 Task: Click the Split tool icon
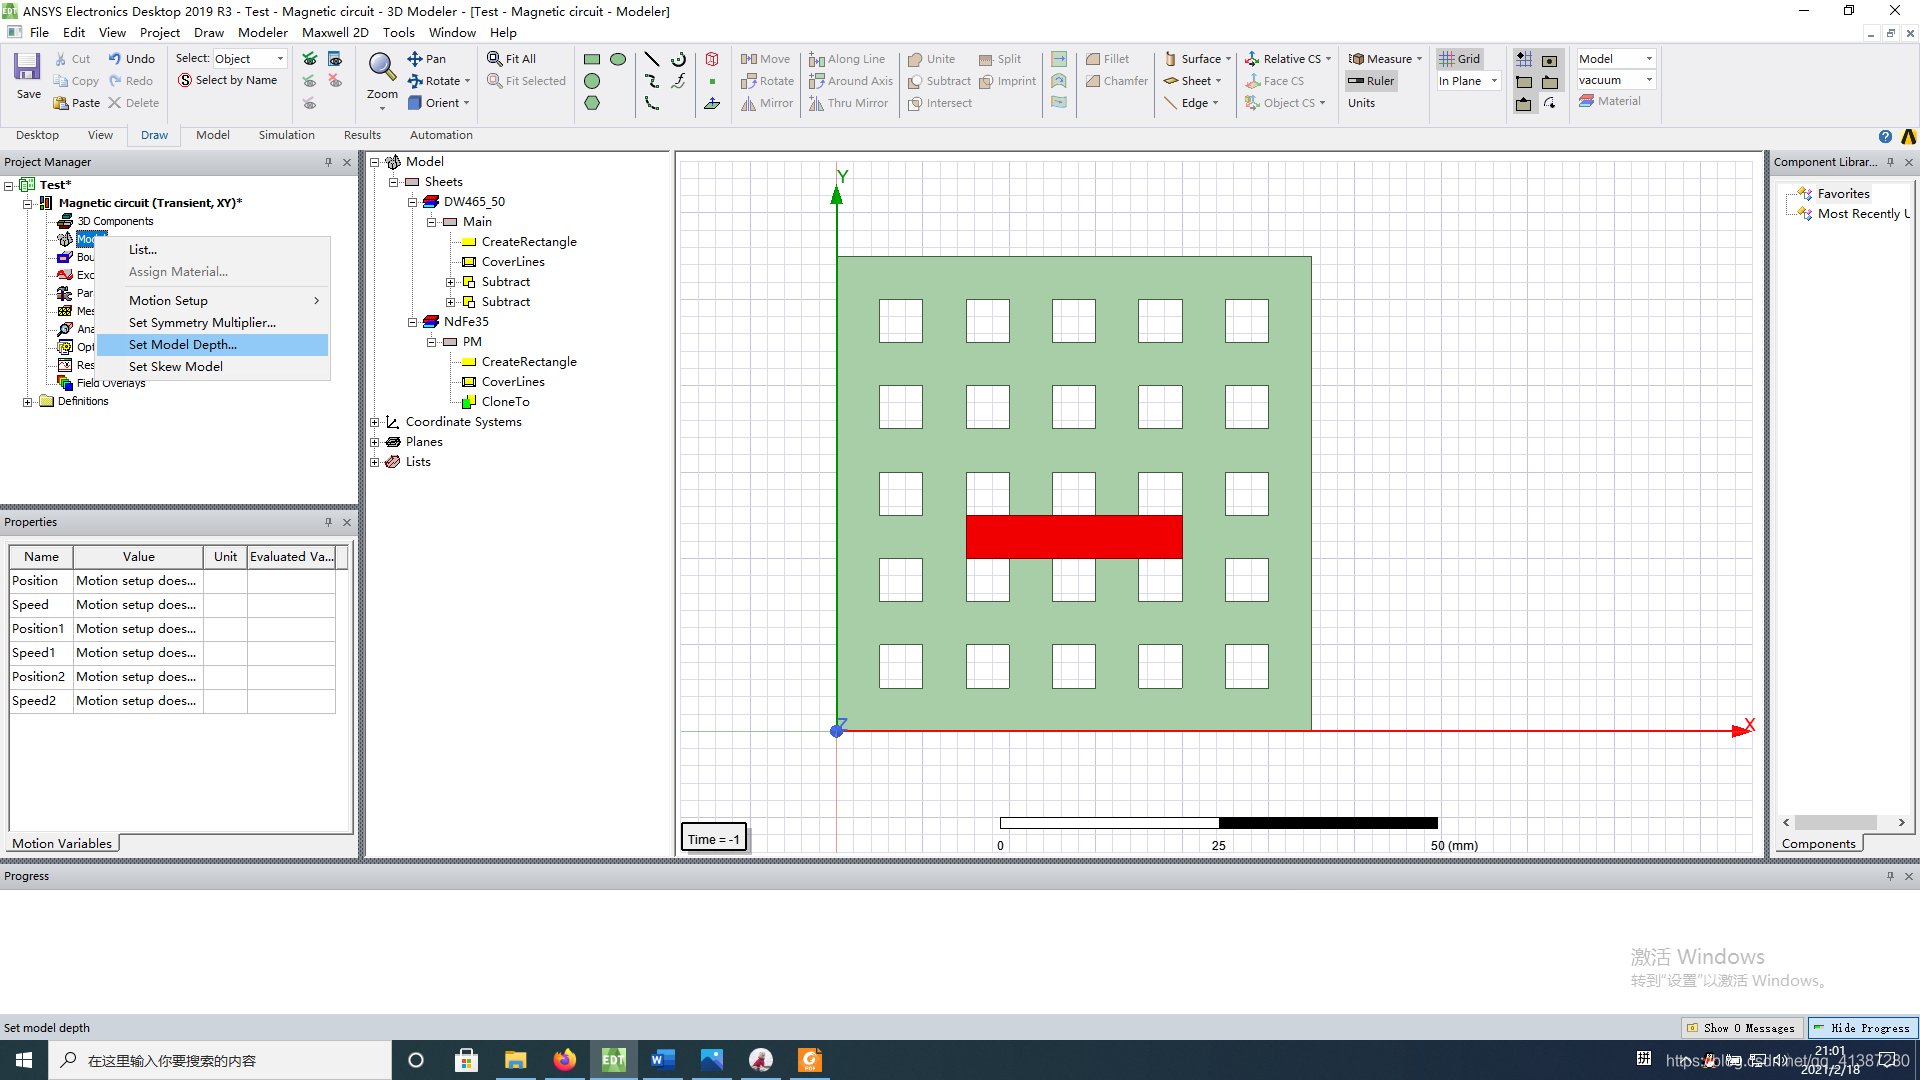(986, 59)
